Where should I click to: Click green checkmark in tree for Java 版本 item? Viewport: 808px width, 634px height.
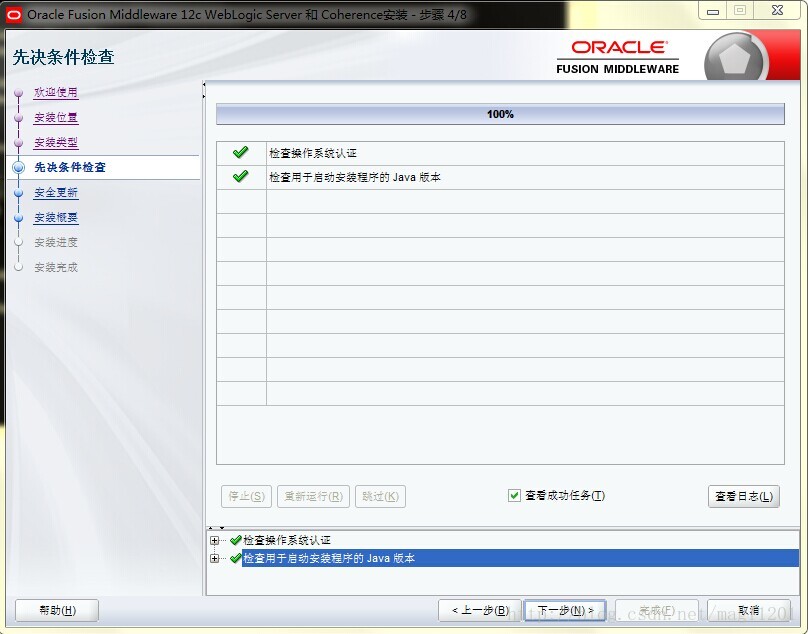235,558
